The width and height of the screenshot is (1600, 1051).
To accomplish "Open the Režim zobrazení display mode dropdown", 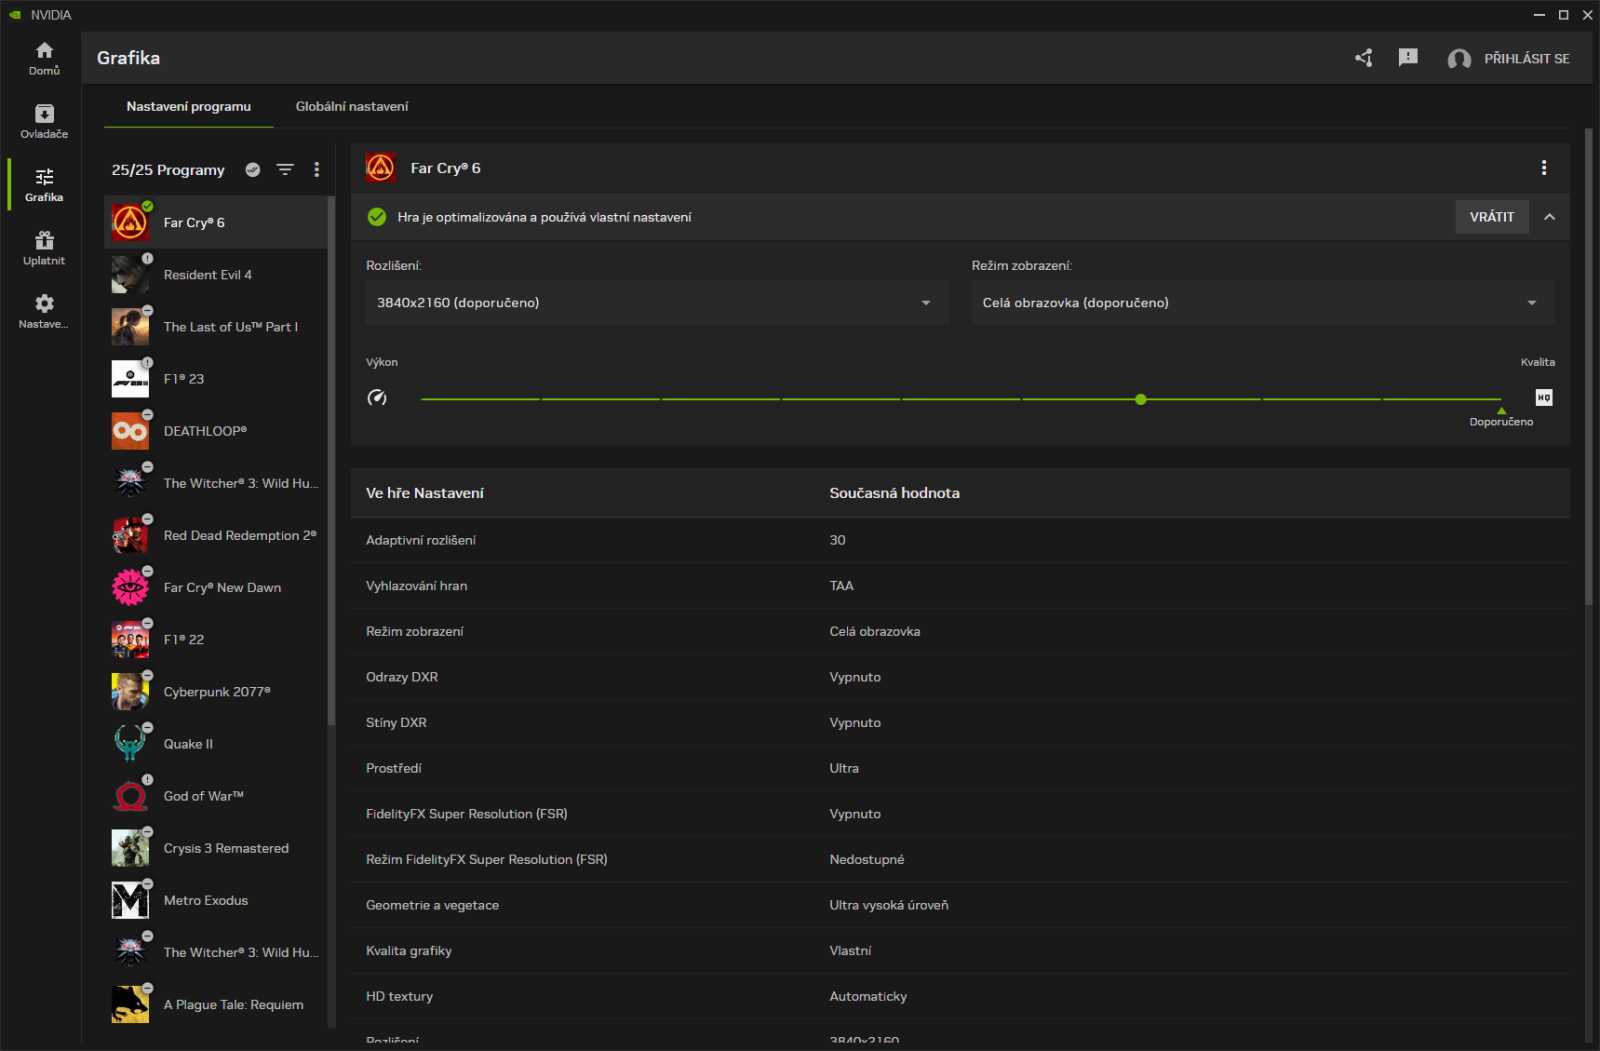I will coord(1262,303).
